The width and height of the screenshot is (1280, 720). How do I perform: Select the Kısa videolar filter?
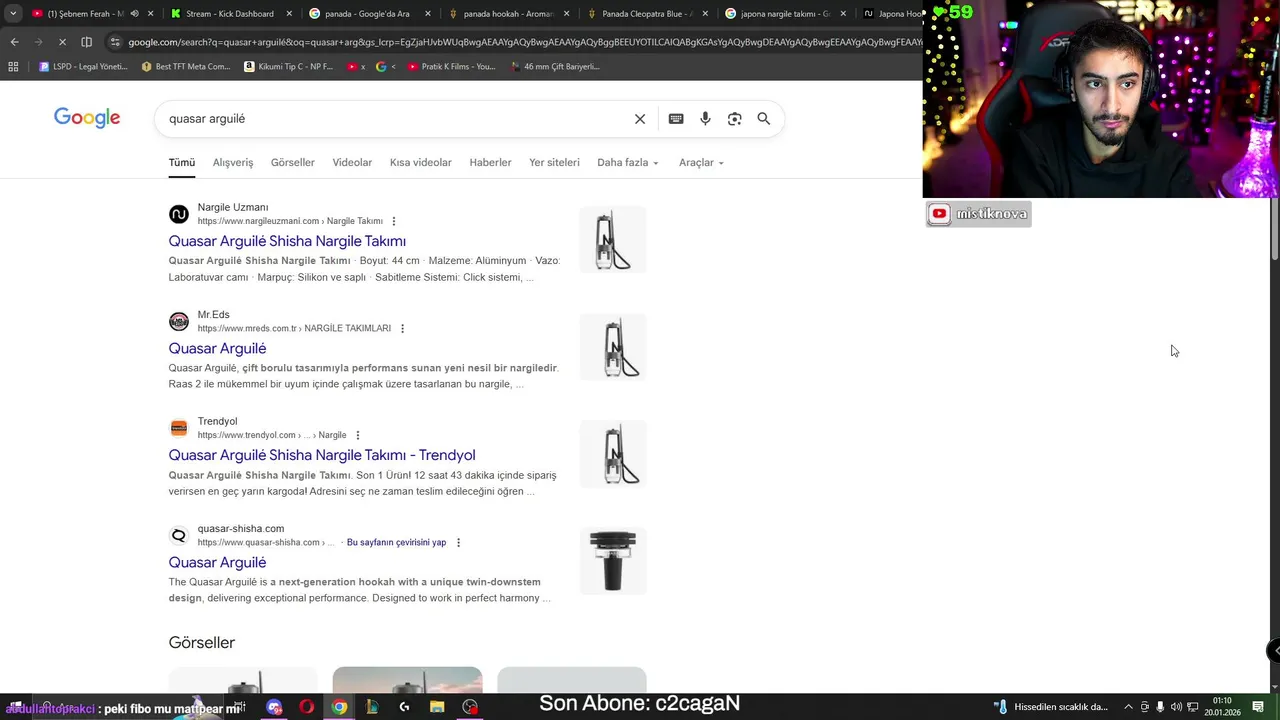click(421, 162)
